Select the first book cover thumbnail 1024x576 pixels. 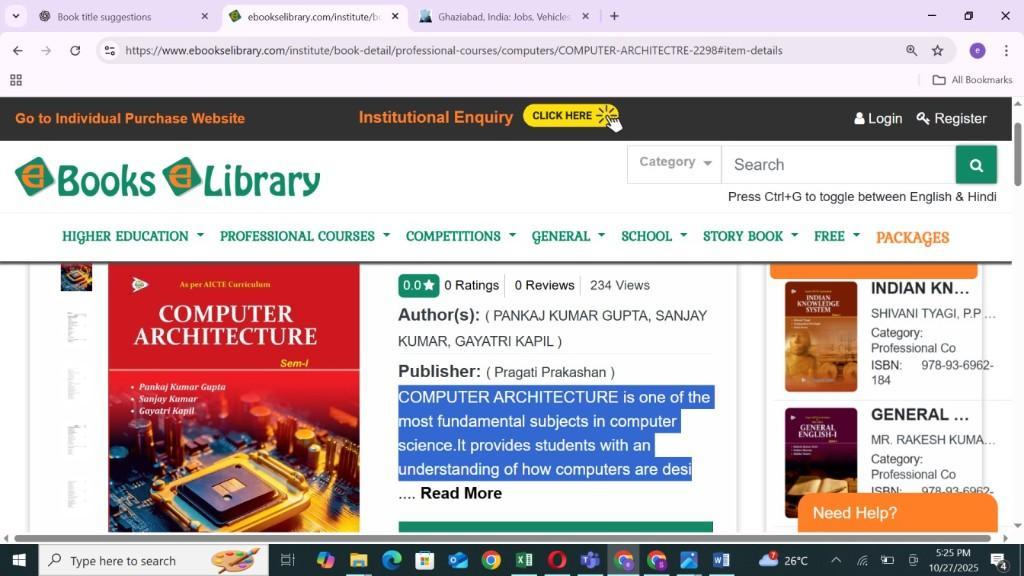76,278
